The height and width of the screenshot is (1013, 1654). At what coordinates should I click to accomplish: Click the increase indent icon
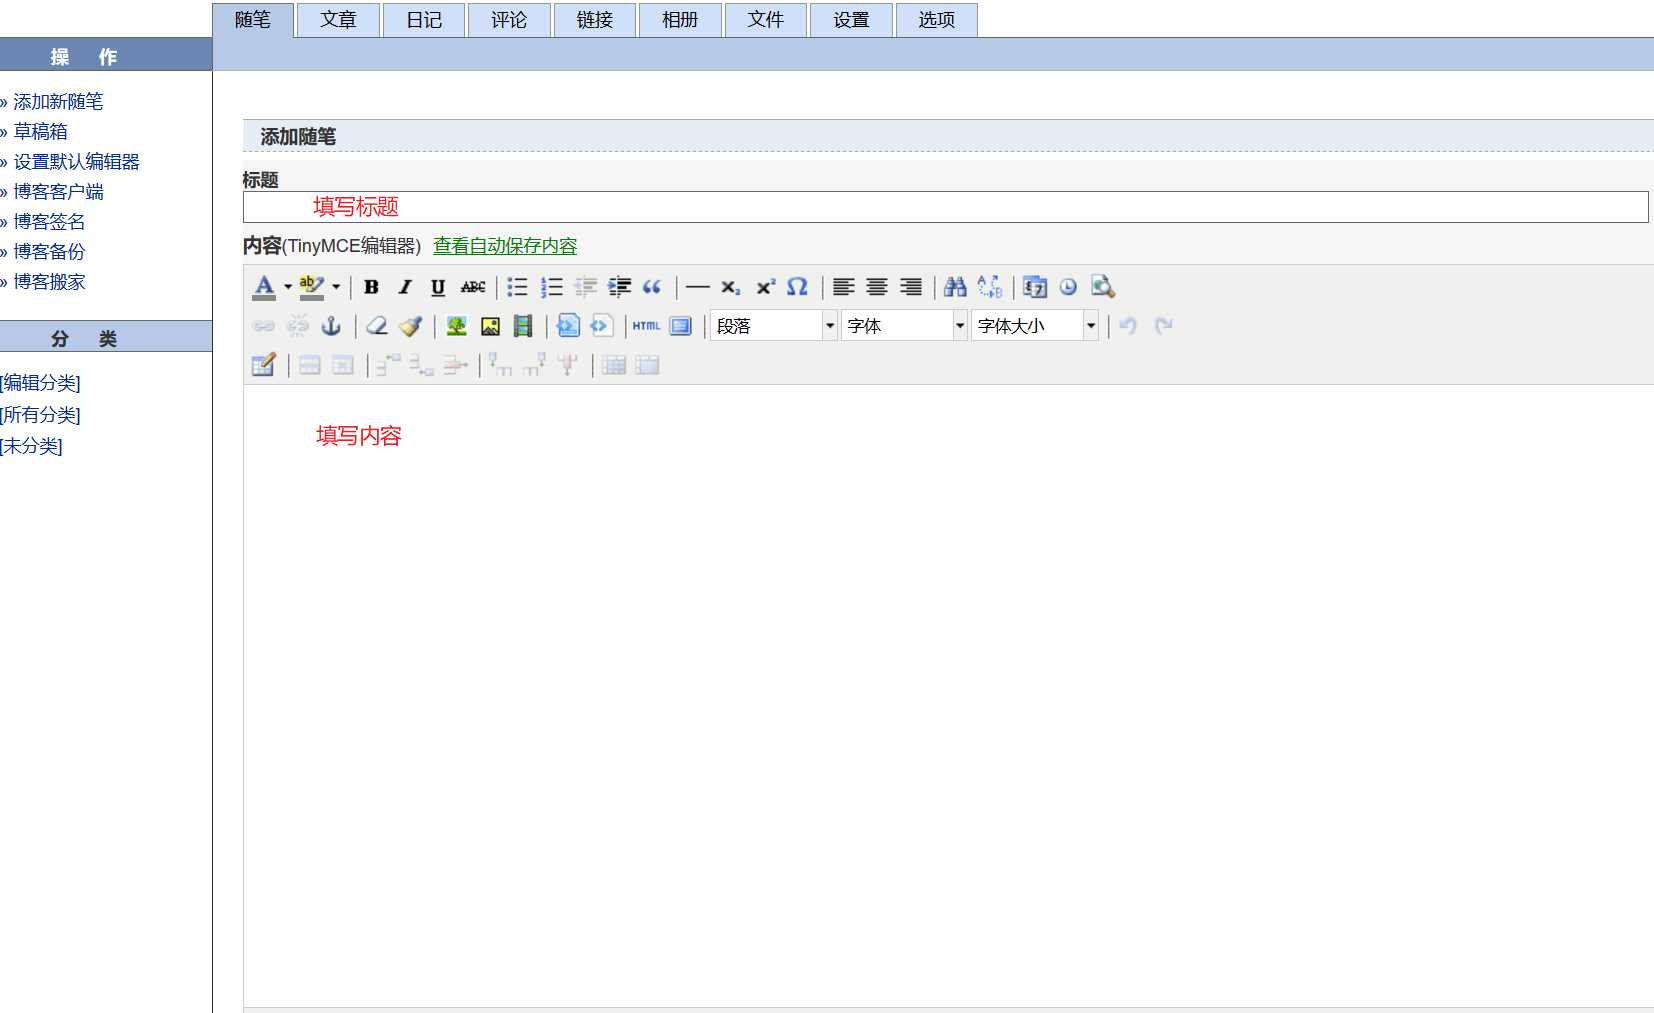(x=620, y=287)
